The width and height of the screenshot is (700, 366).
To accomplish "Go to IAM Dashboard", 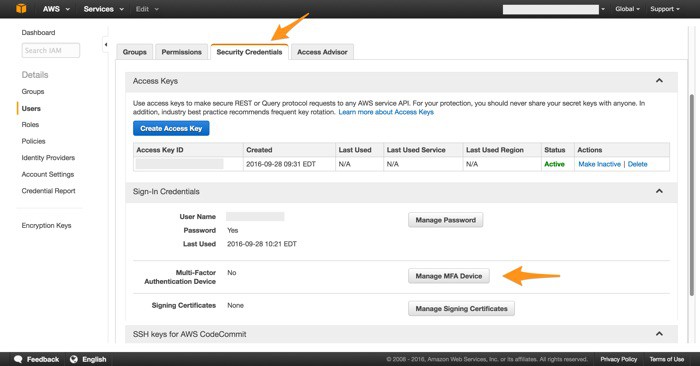I will 38,33.
